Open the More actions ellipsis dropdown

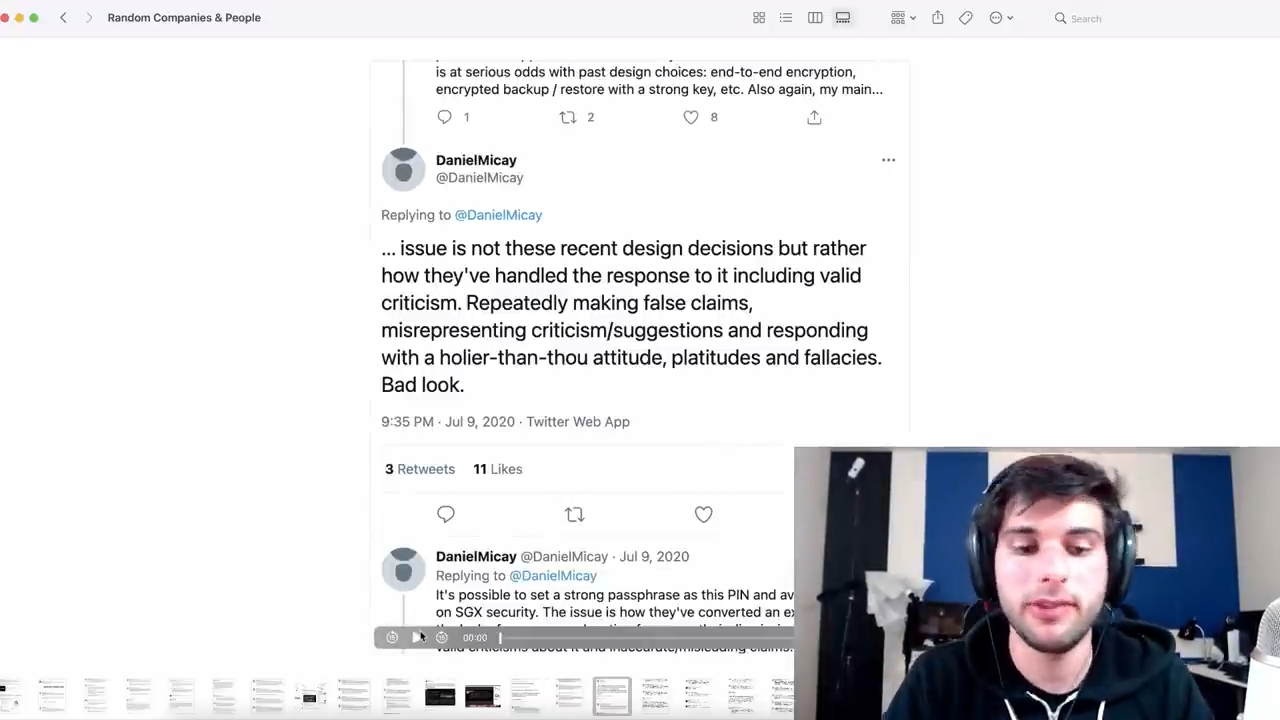(1001, 18)
